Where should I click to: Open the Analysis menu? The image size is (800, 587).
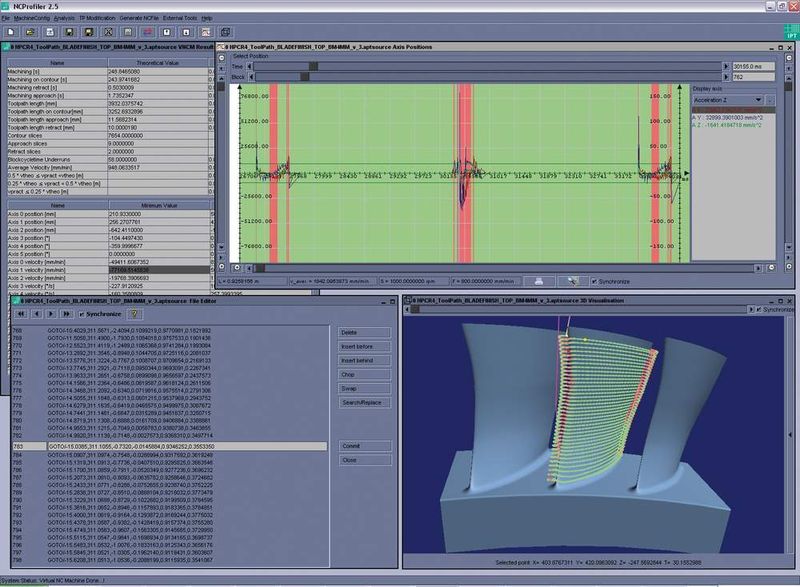[64, 18]
